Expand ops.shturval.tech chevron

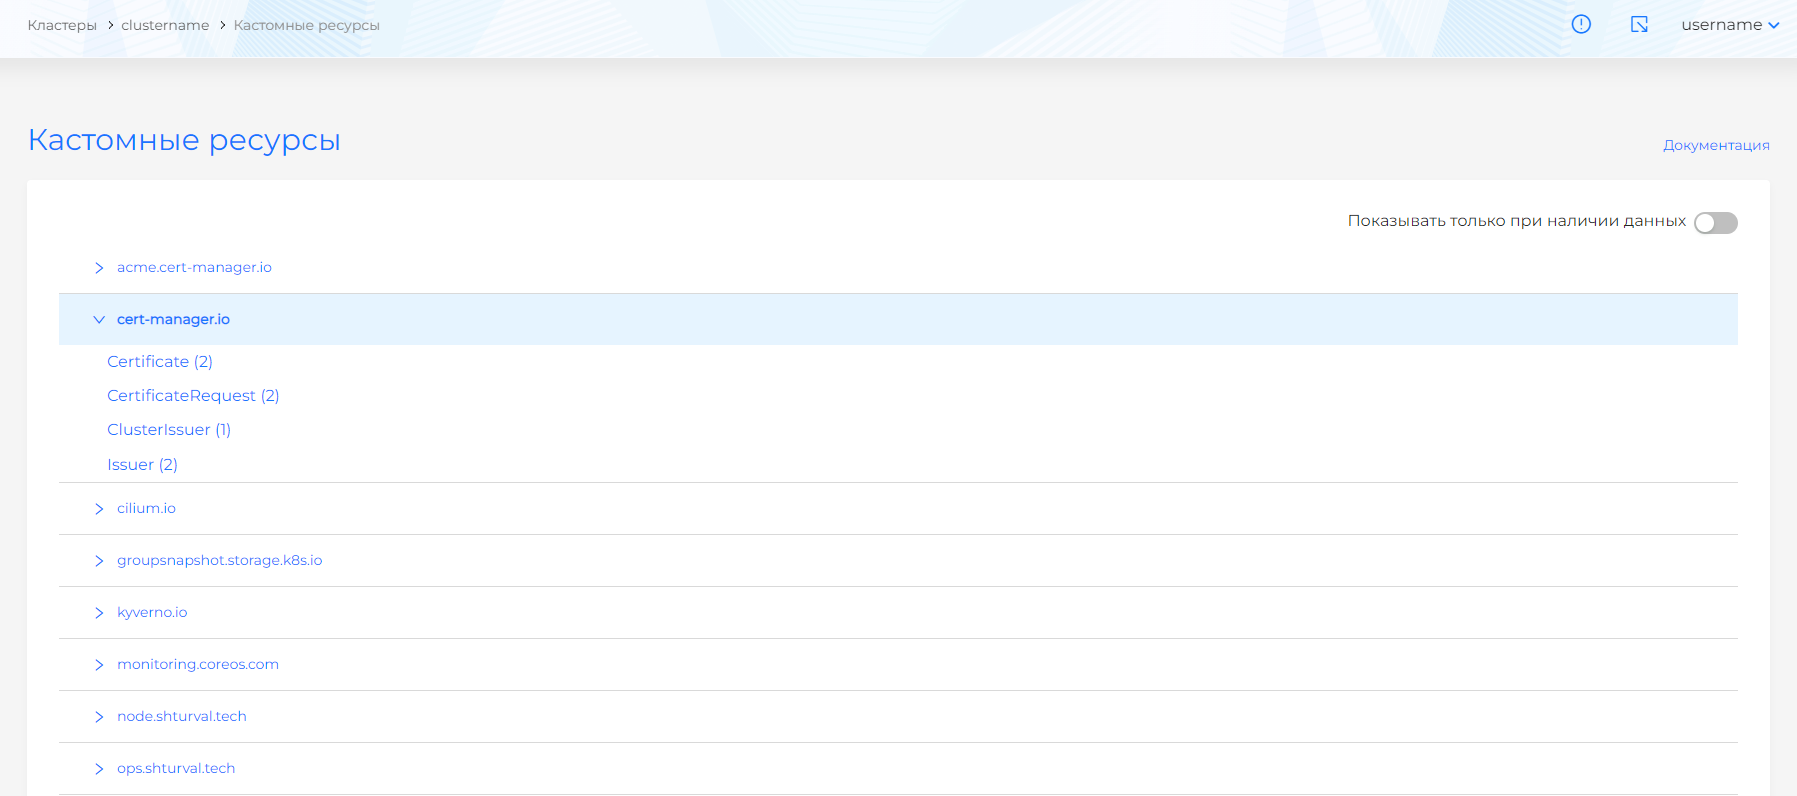[99, 769]
